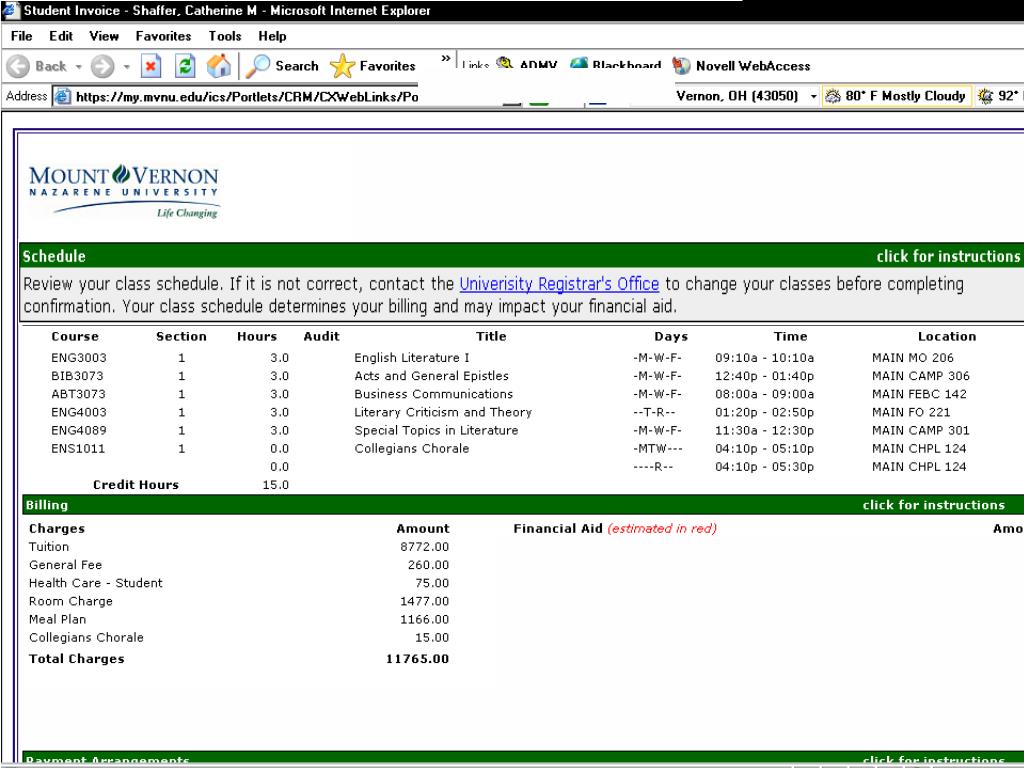Click the Health Care - Student charge

tap(95, 583)
